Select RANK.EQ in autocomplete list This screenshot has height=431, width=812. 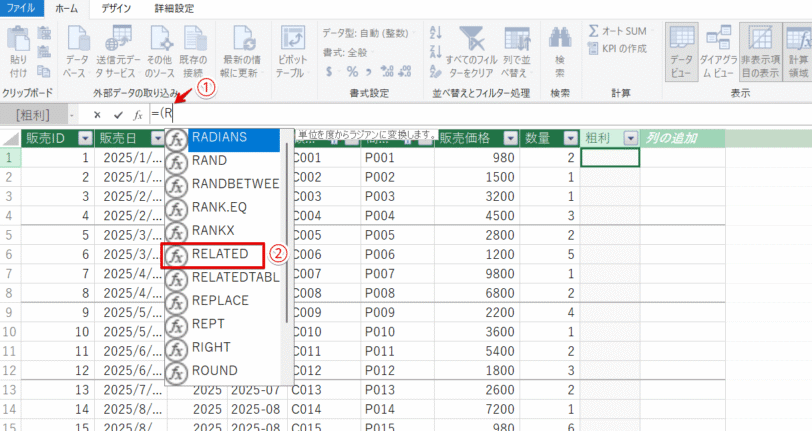[223, 207]
